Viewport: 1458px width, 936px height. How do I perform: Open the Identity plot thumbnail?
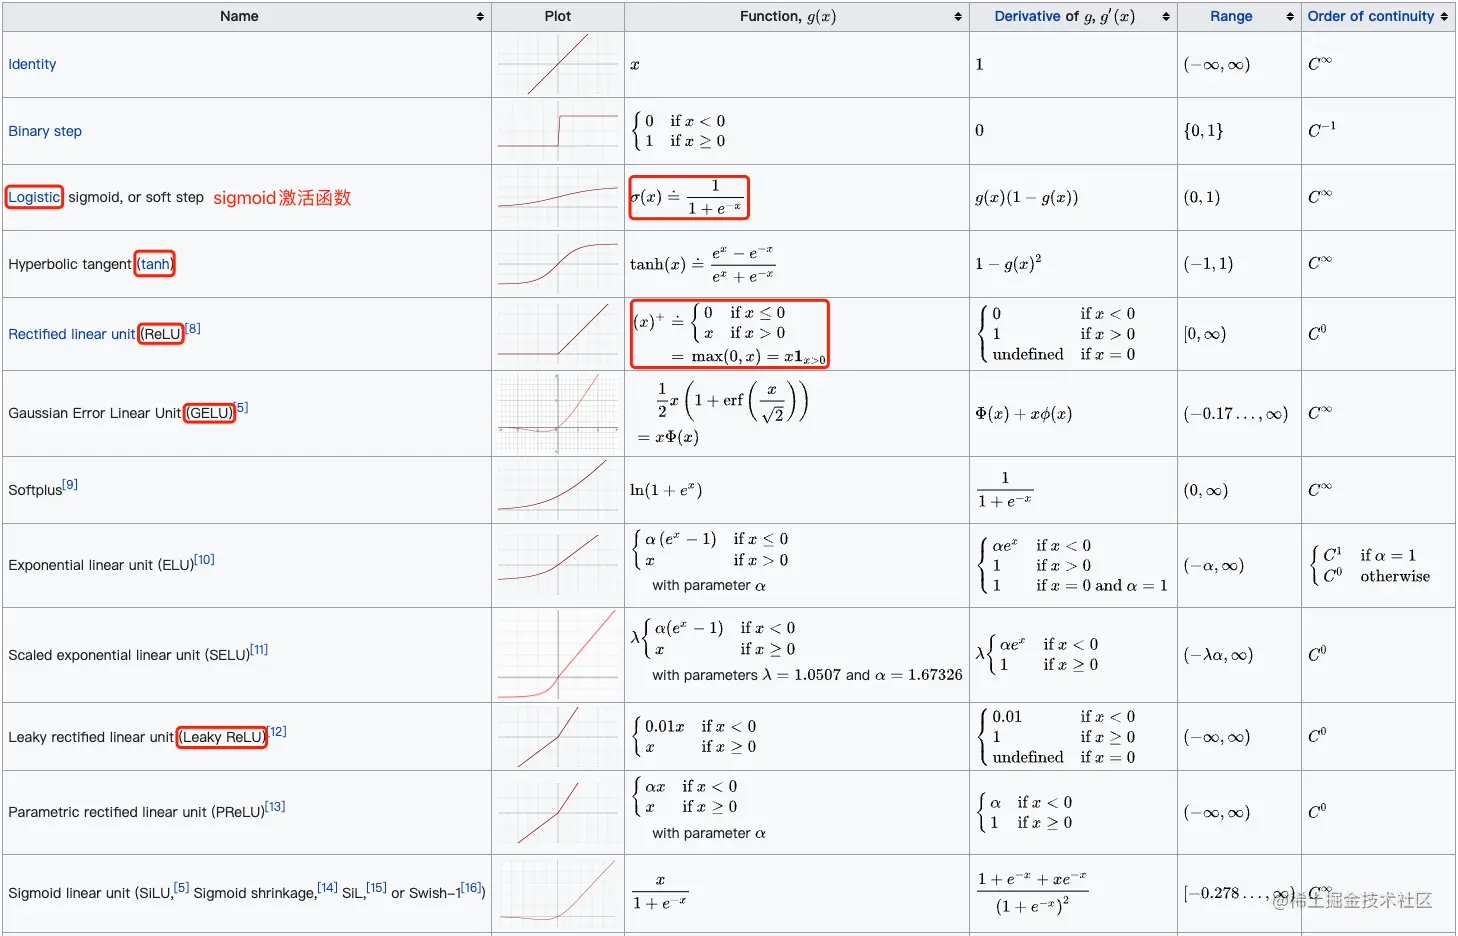click(558, 64)
